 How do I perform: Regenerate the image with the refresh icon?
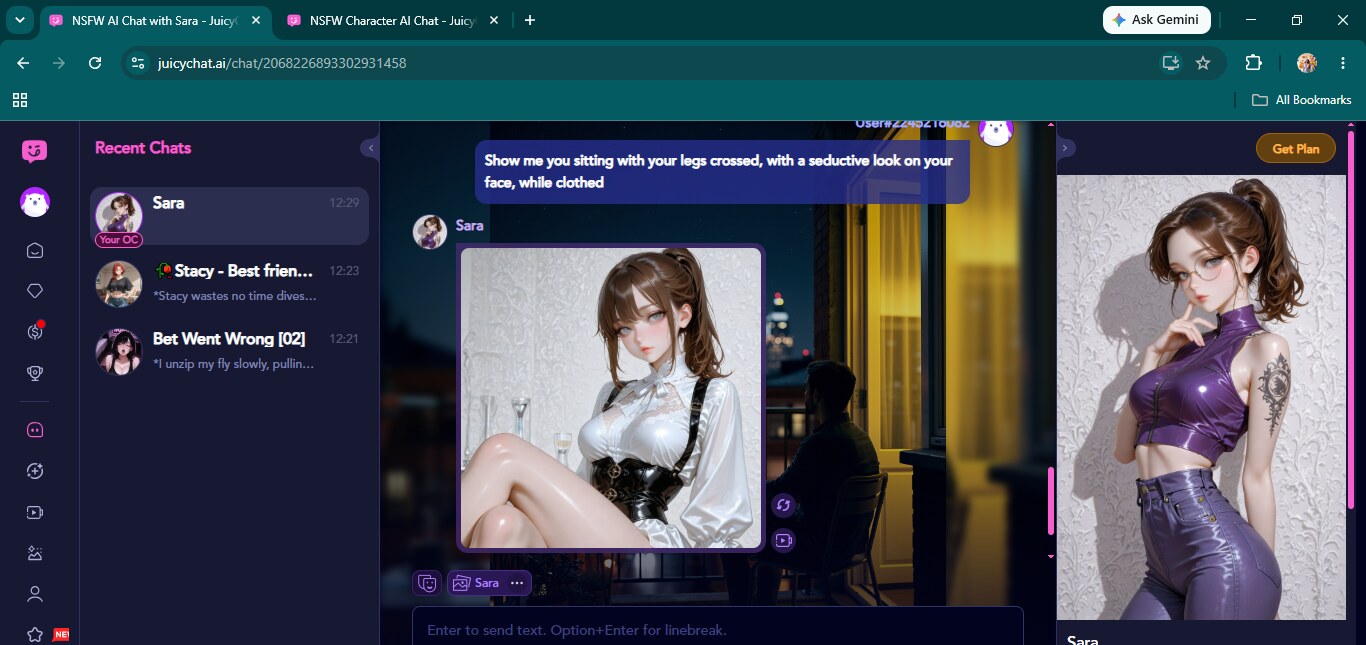click(783, 505)
